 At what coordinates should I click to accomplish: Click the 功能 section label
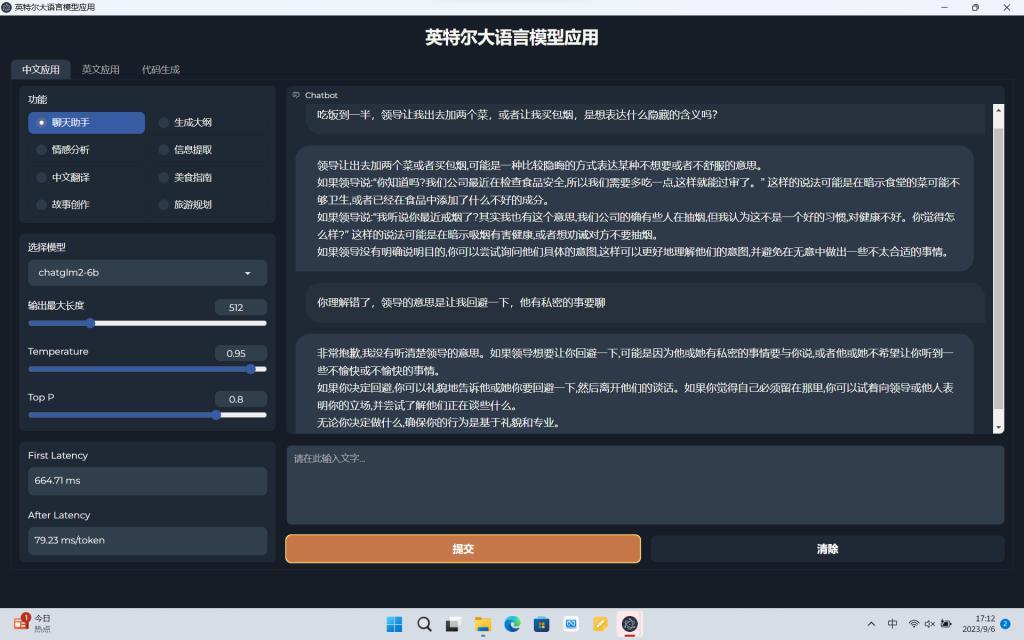(37, 99)
